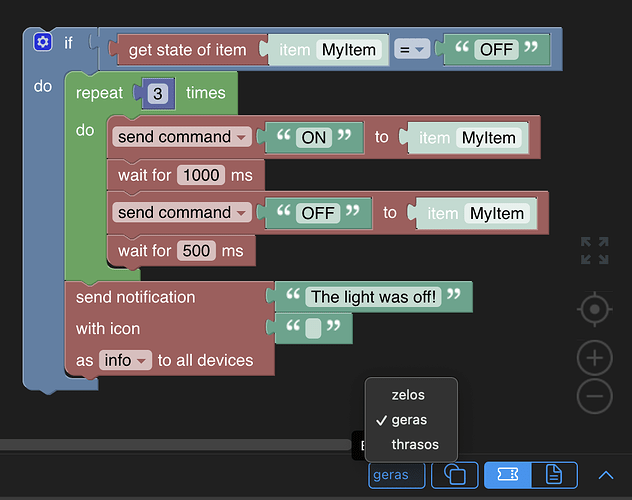Click the 'with icon' label on notification block
Screen dimensions: 632x500
click(108, 329)
